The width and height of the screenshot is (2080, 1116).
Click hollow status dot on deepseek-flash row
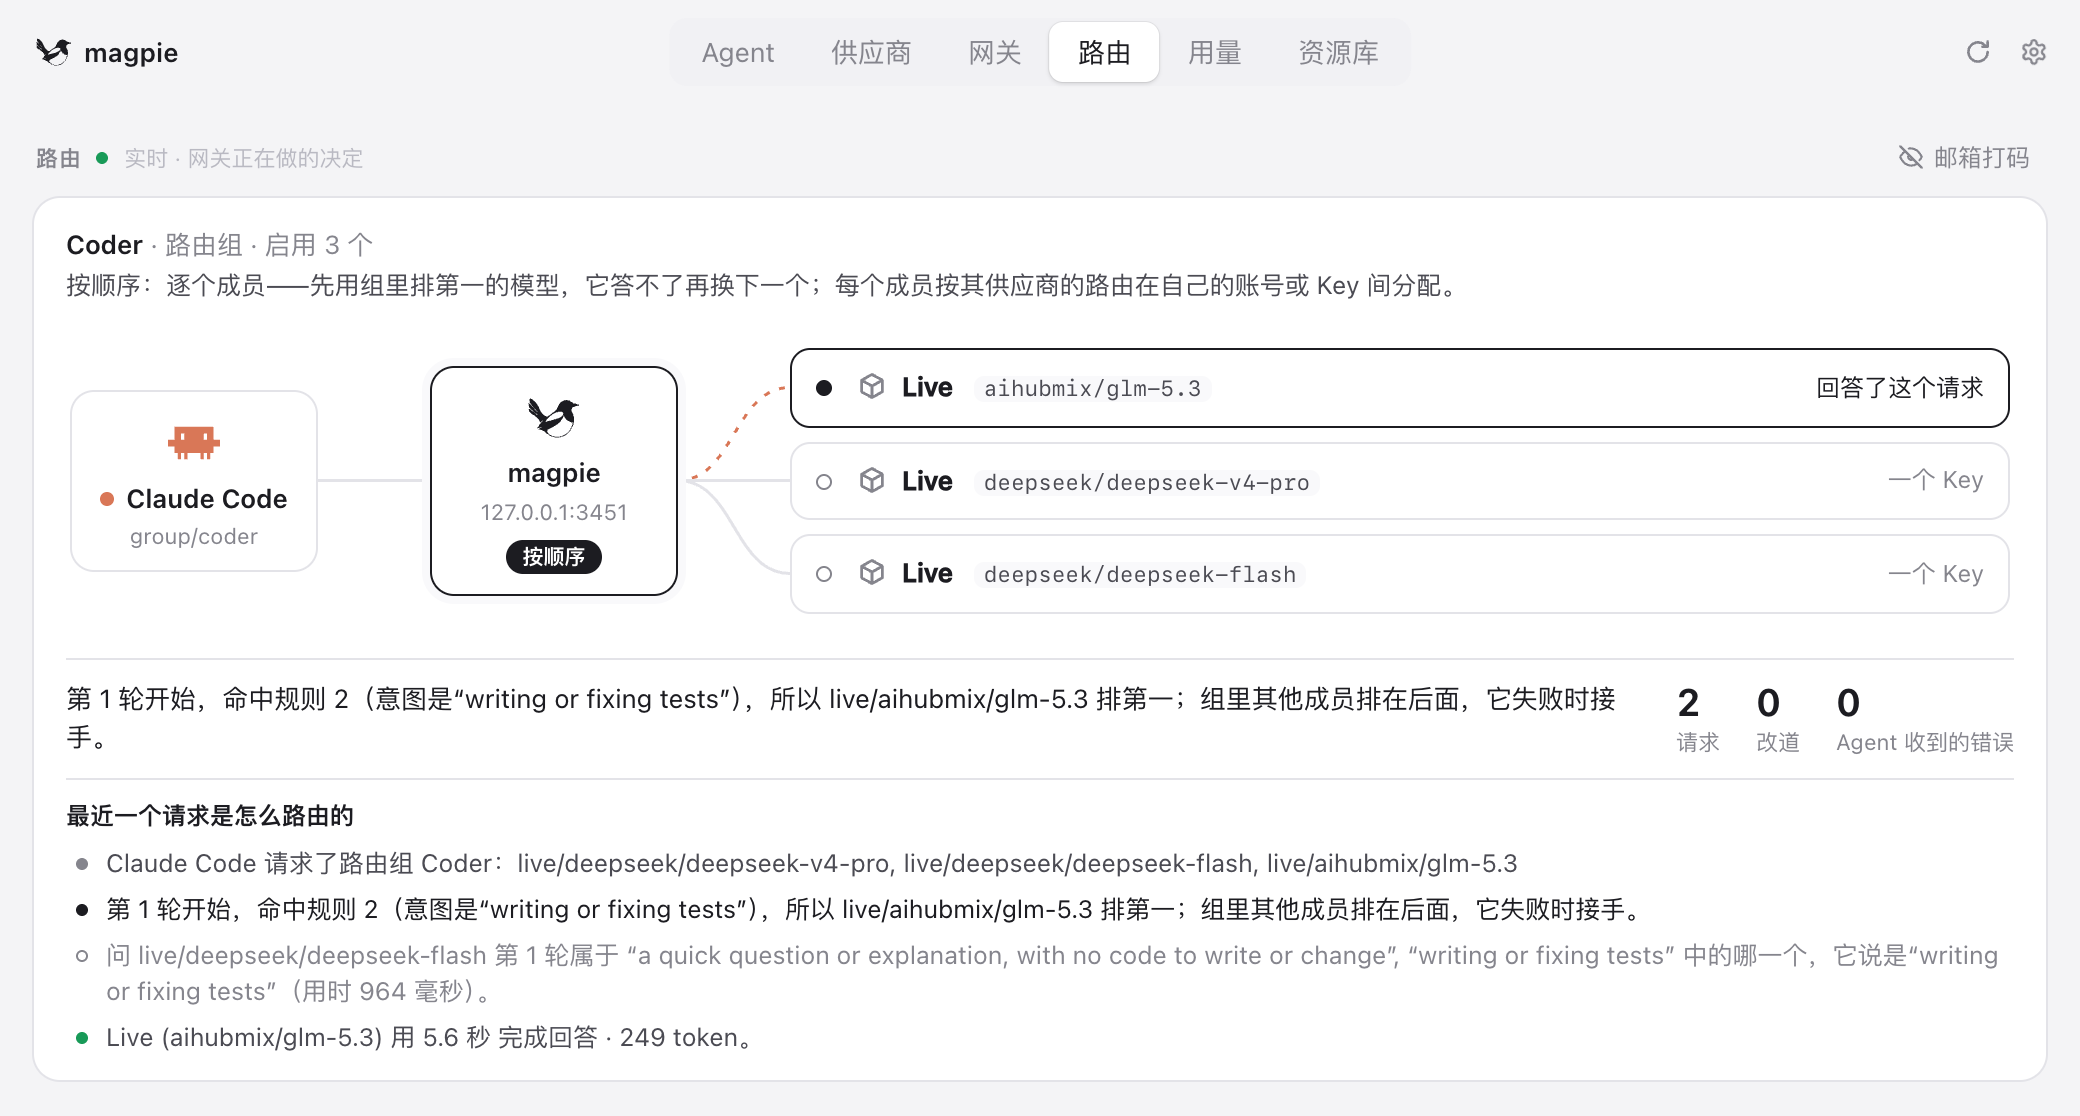point(824,574)
